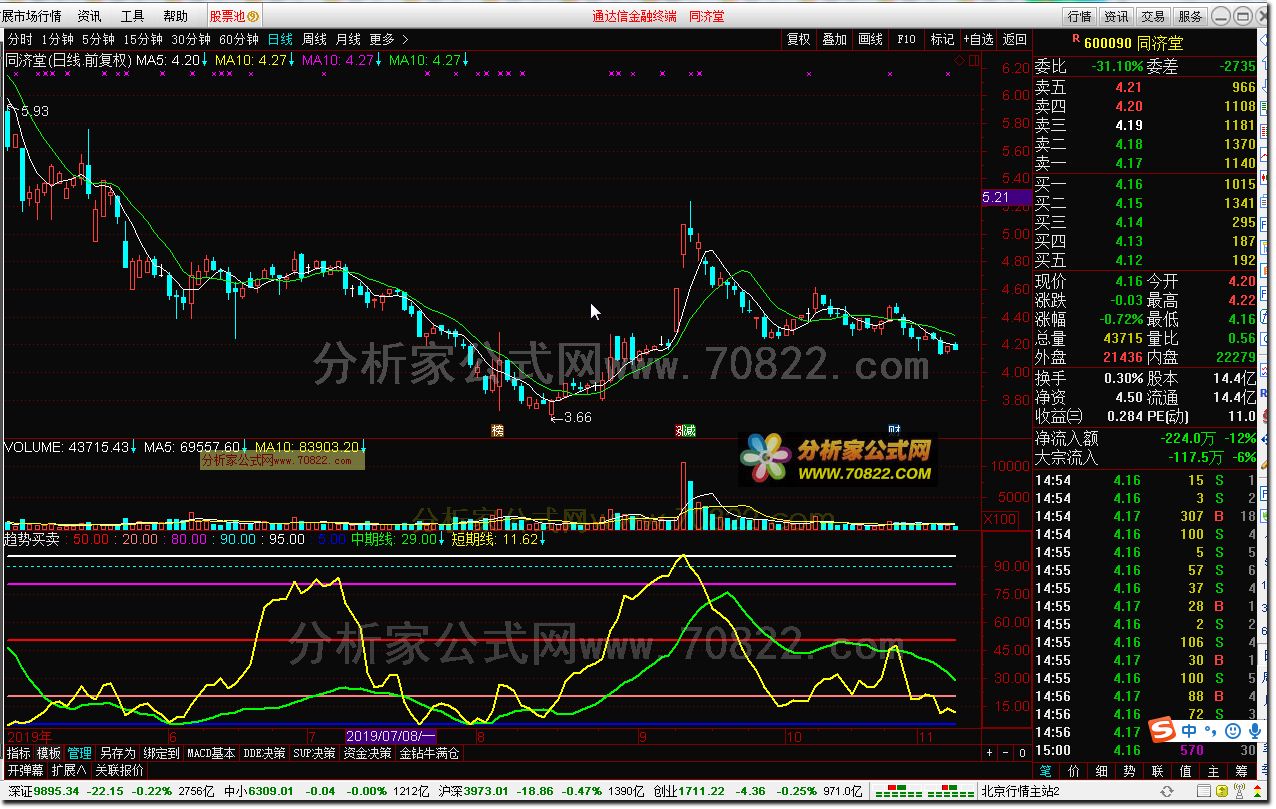Viewport: 1276px width, 809px height.
Task: Select the 势 tab at bottom right
Action: tap(1129, 771)
